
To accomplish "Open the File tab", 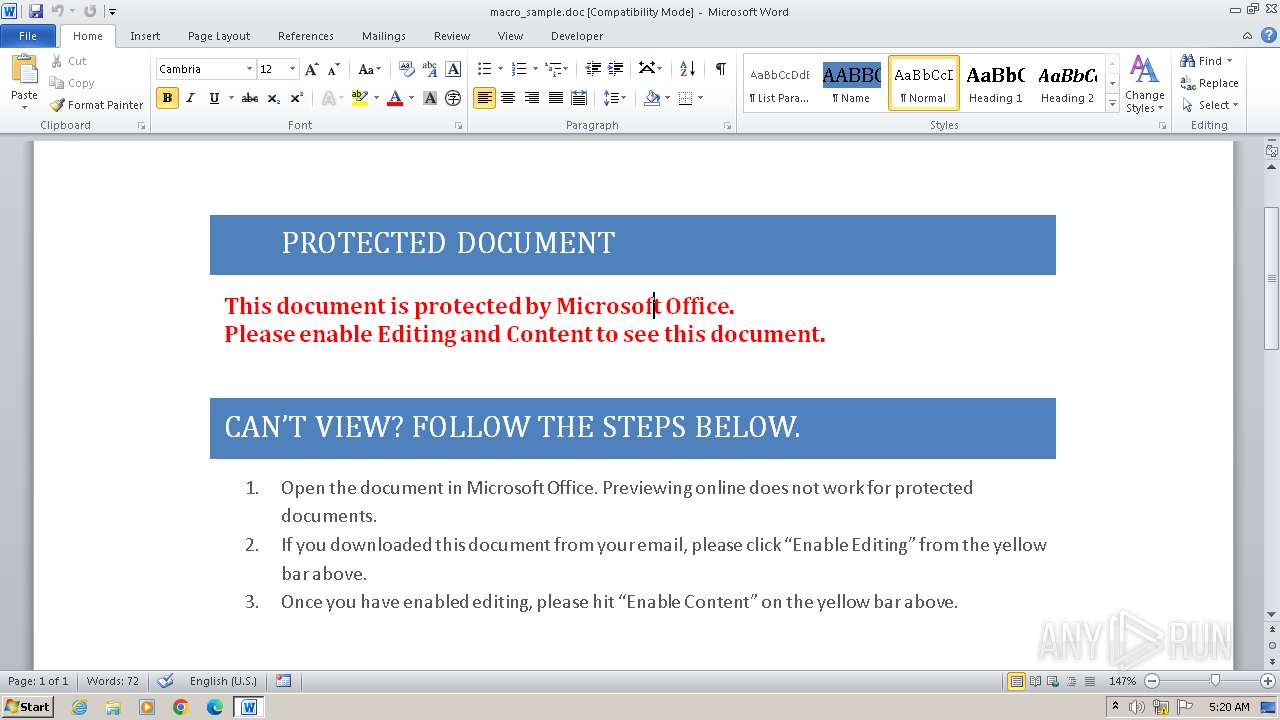I will tap(28, 36).
